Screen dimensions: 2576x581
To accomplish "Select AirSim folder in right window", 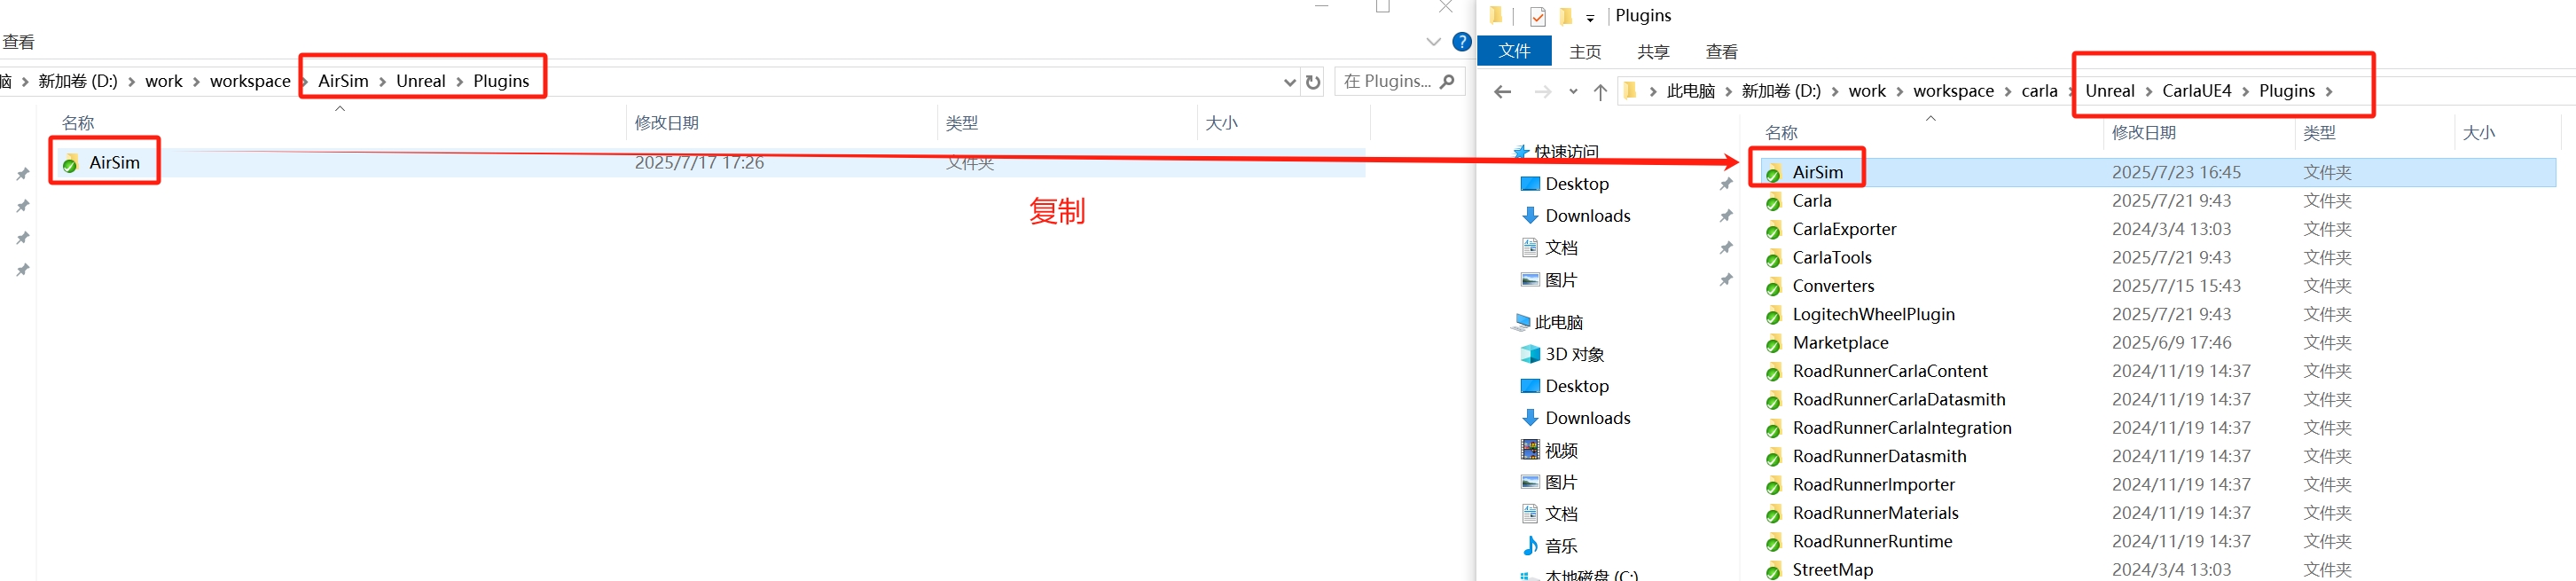I will click(x=1817, y=172).
